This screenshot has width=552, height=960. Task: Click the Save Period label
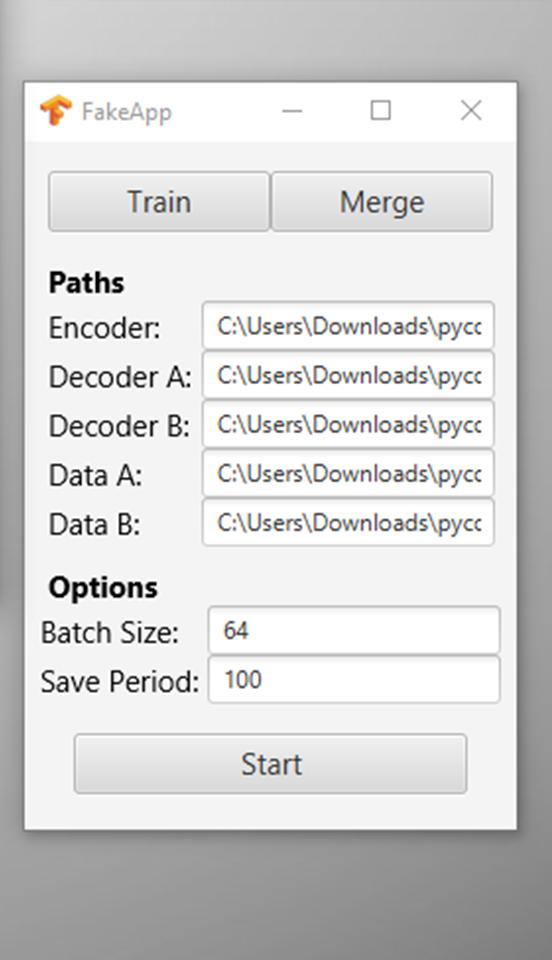pos(120,681)
